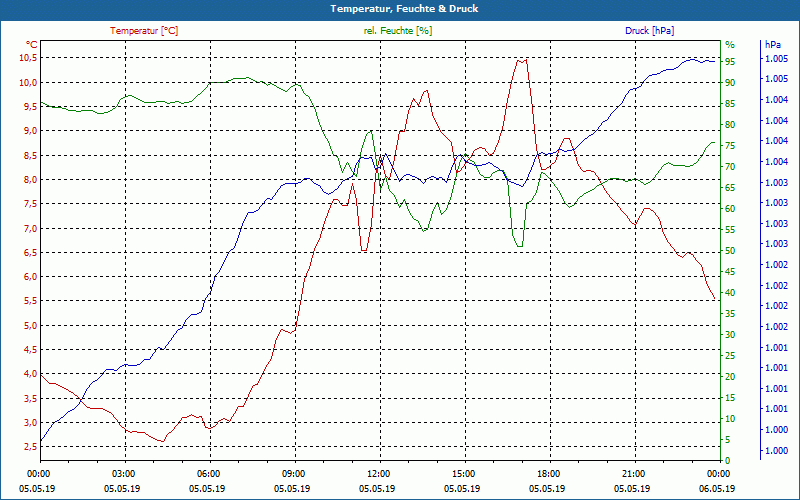Click the '06.05.19' date label
Viewport: 800px width, 500px height.
717,488
